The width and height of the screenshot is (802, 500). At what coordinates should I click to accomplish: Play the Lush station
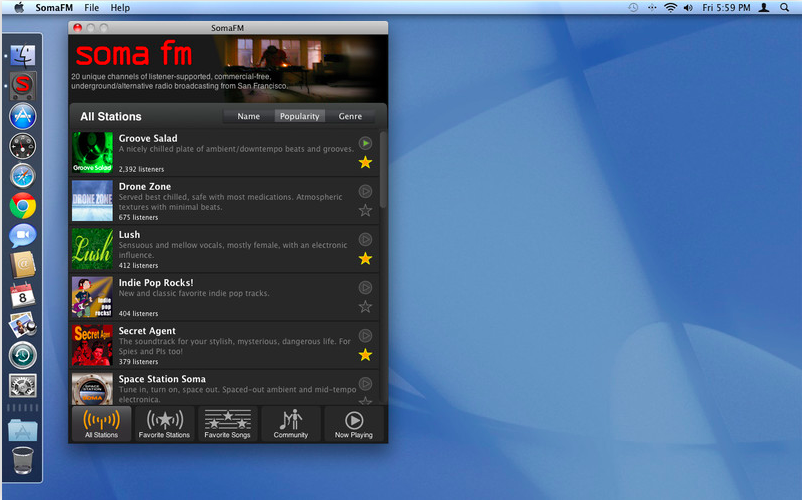pyautogui.click(x=365, y=239)
